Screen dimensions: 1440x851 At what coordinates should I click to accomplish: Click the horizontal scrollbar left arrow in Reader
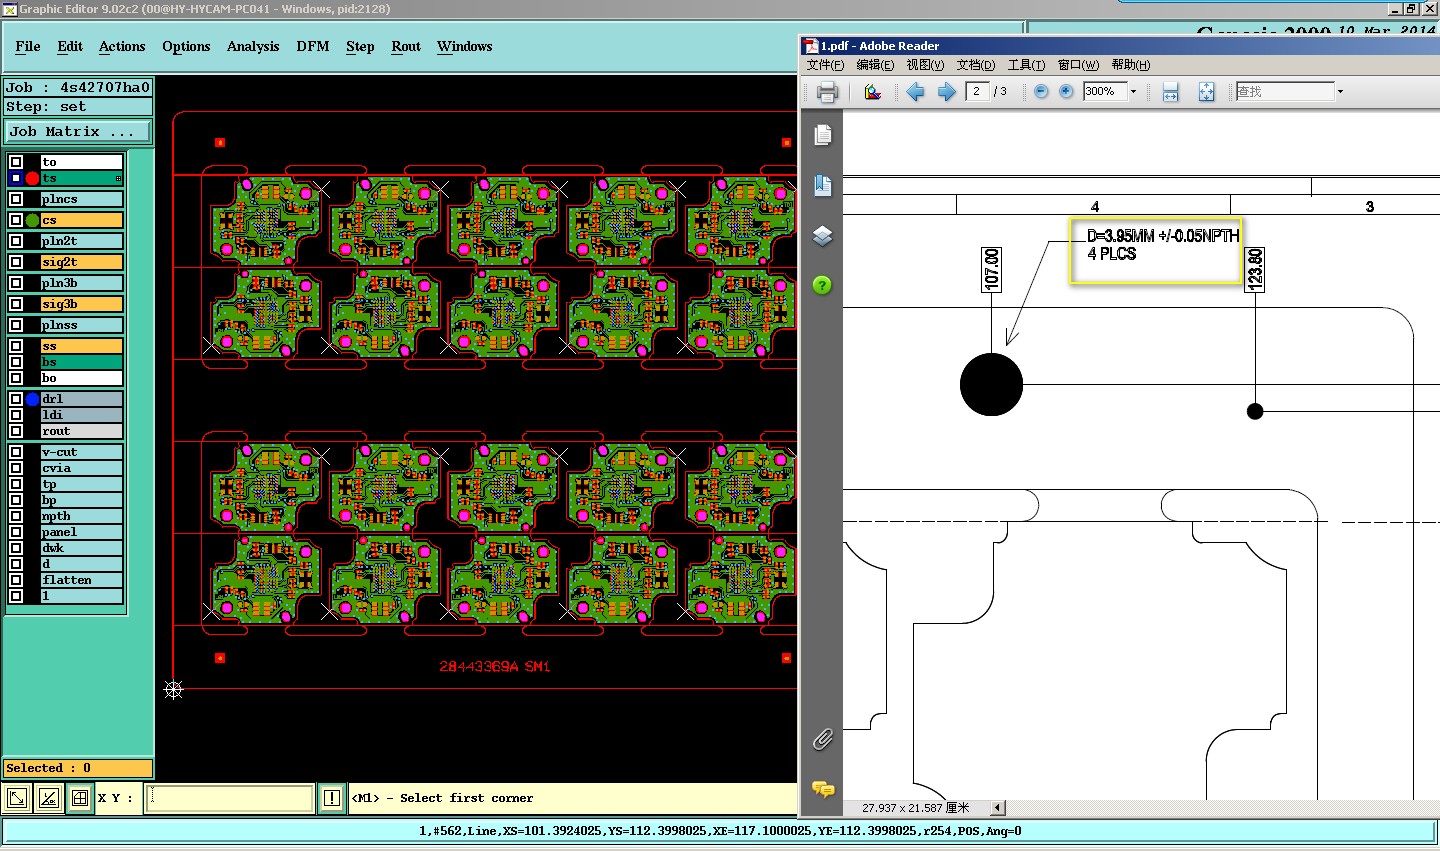tap(998, 808)
